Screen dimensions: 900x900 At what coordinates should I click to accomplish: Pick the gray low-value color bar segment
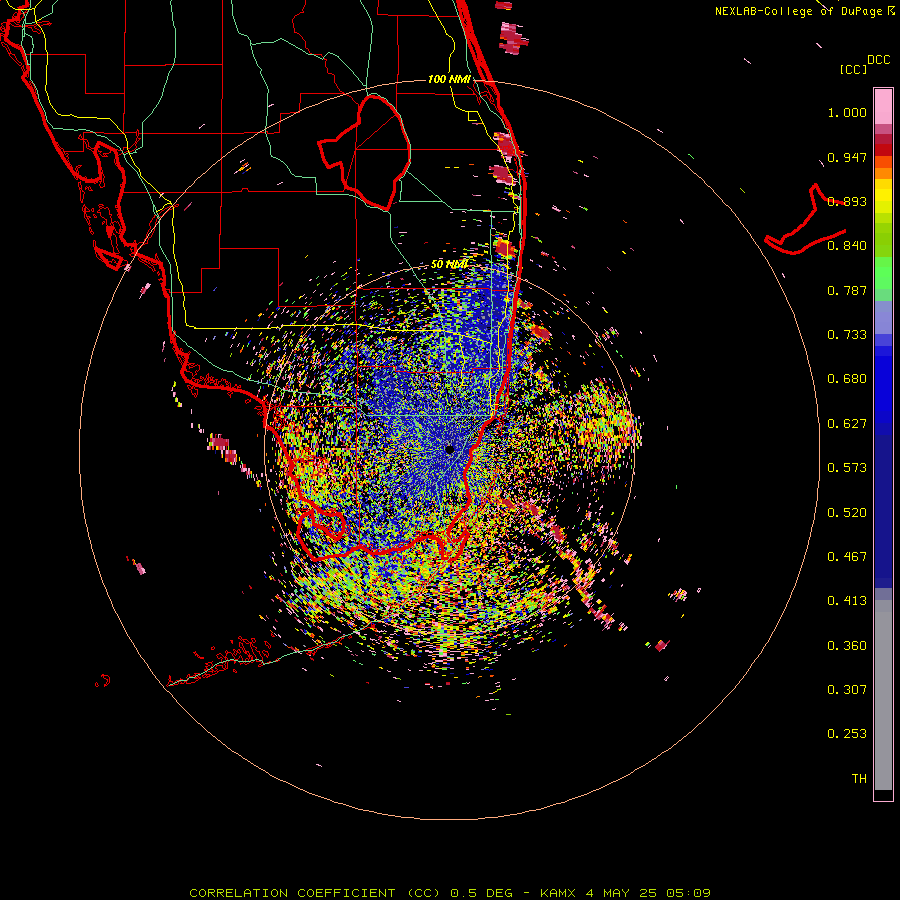point(883,695)
